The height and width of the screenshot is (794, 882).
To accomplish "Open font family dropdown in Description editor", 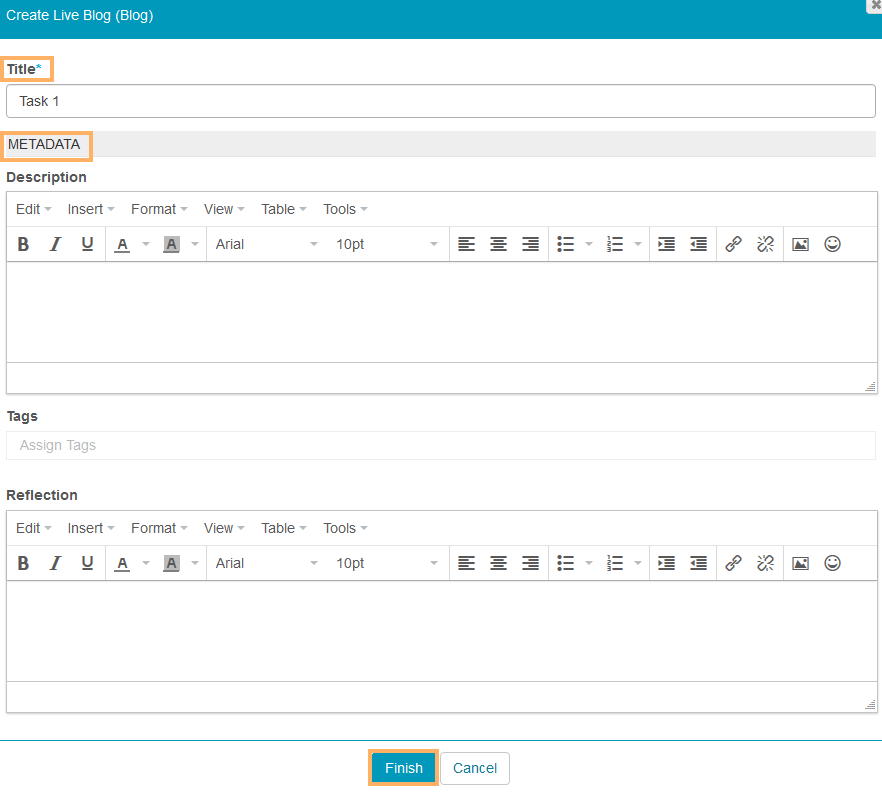I will coord(266,244).
